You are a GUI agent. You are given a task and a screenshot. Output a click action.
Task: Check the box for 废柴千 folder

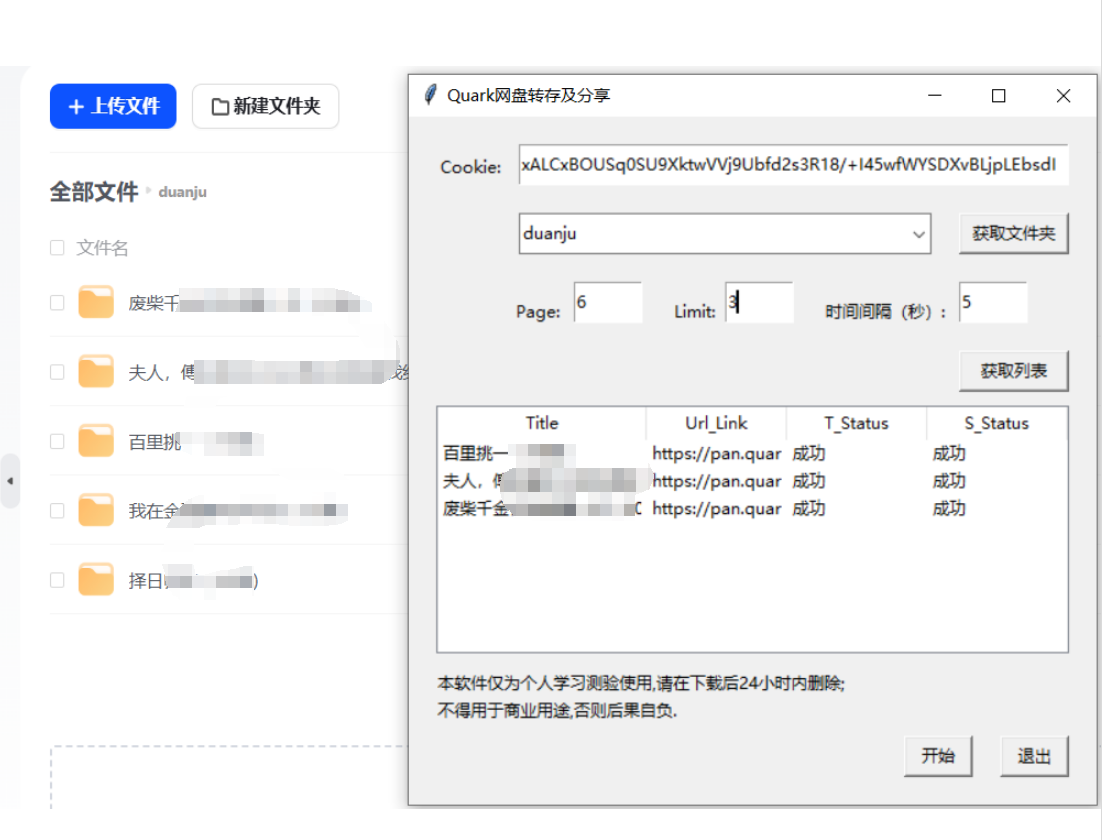click(57, 302)
